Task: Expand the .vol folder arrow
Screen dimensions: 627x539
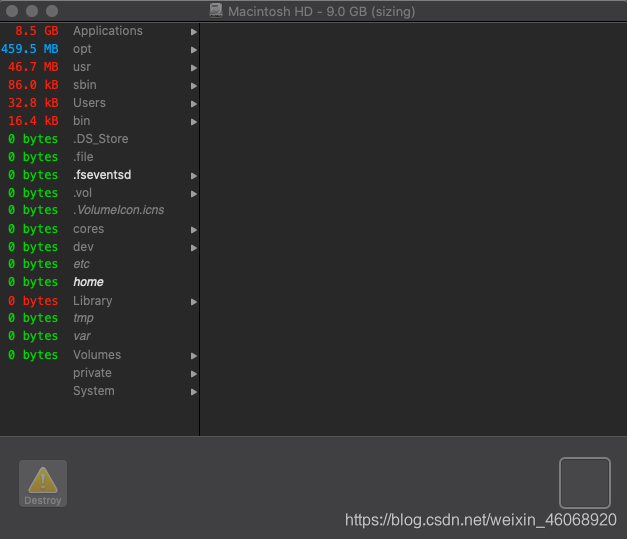Action: 194,194
